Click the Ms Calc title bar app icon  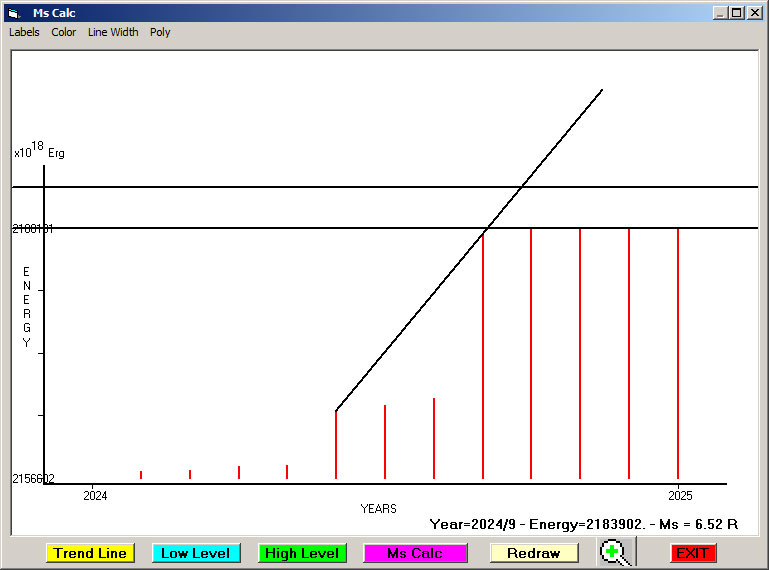click(14, 13)
